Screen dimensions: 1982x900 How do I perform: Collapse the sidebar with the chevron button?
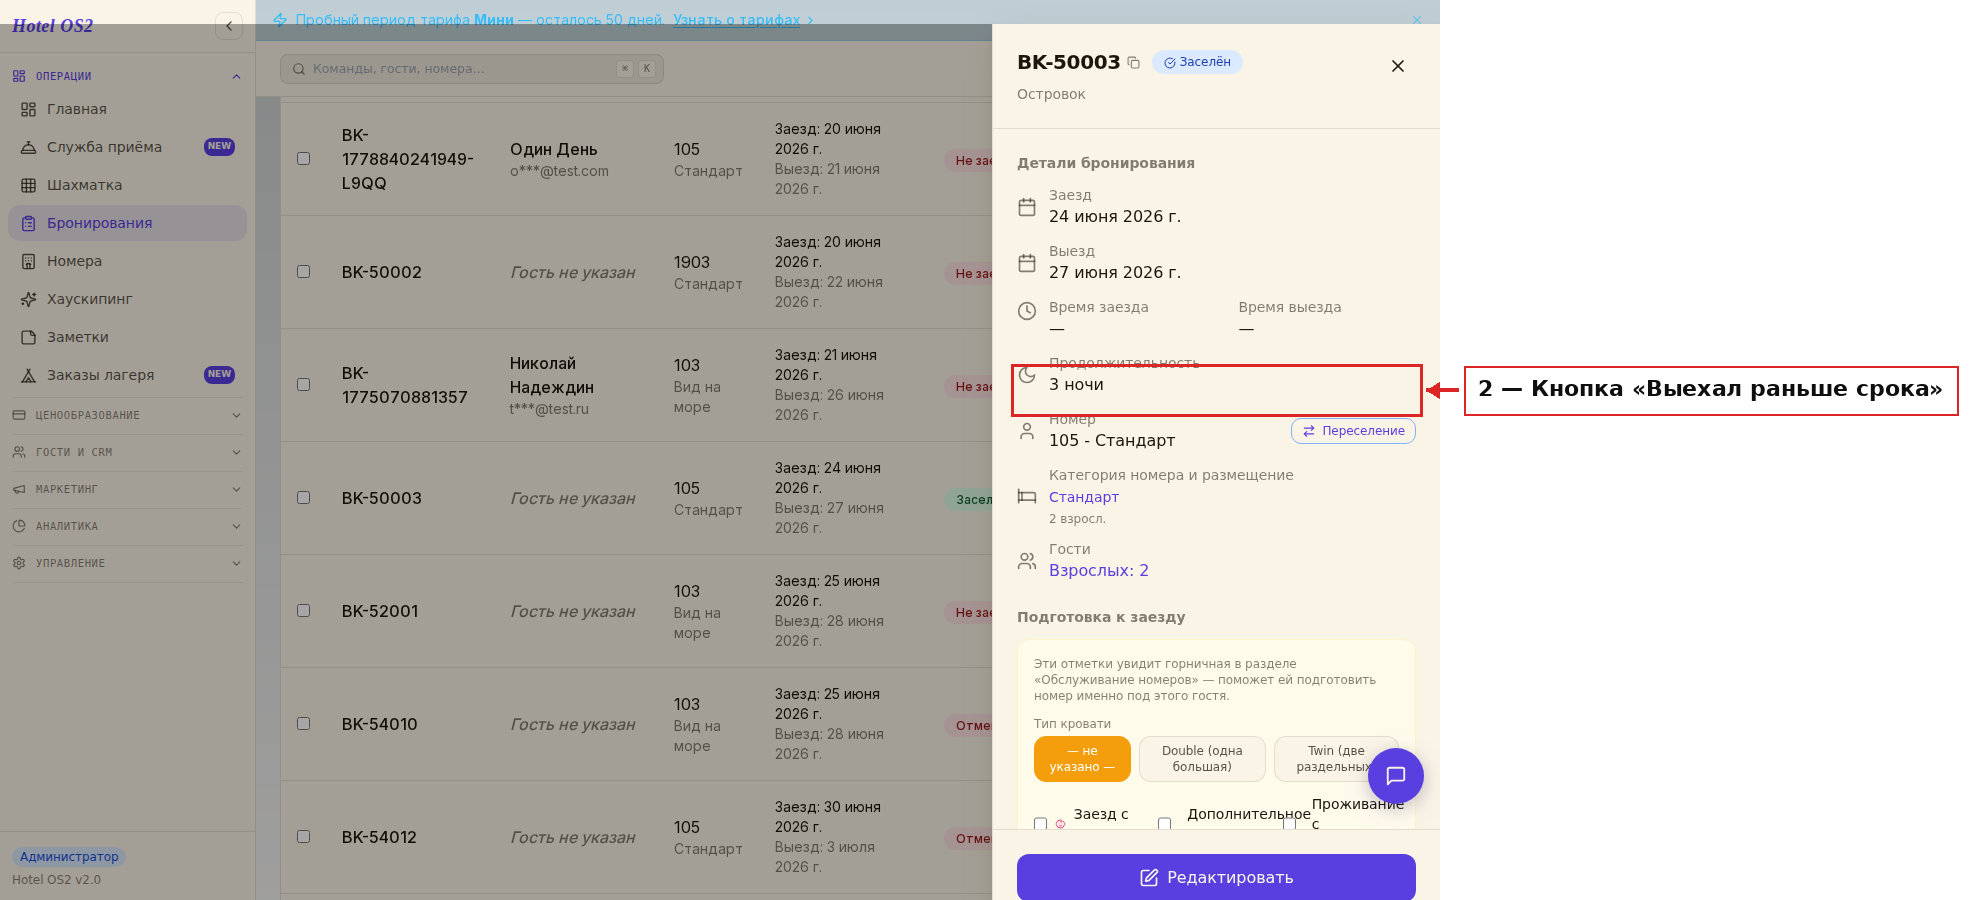(229, 26)
